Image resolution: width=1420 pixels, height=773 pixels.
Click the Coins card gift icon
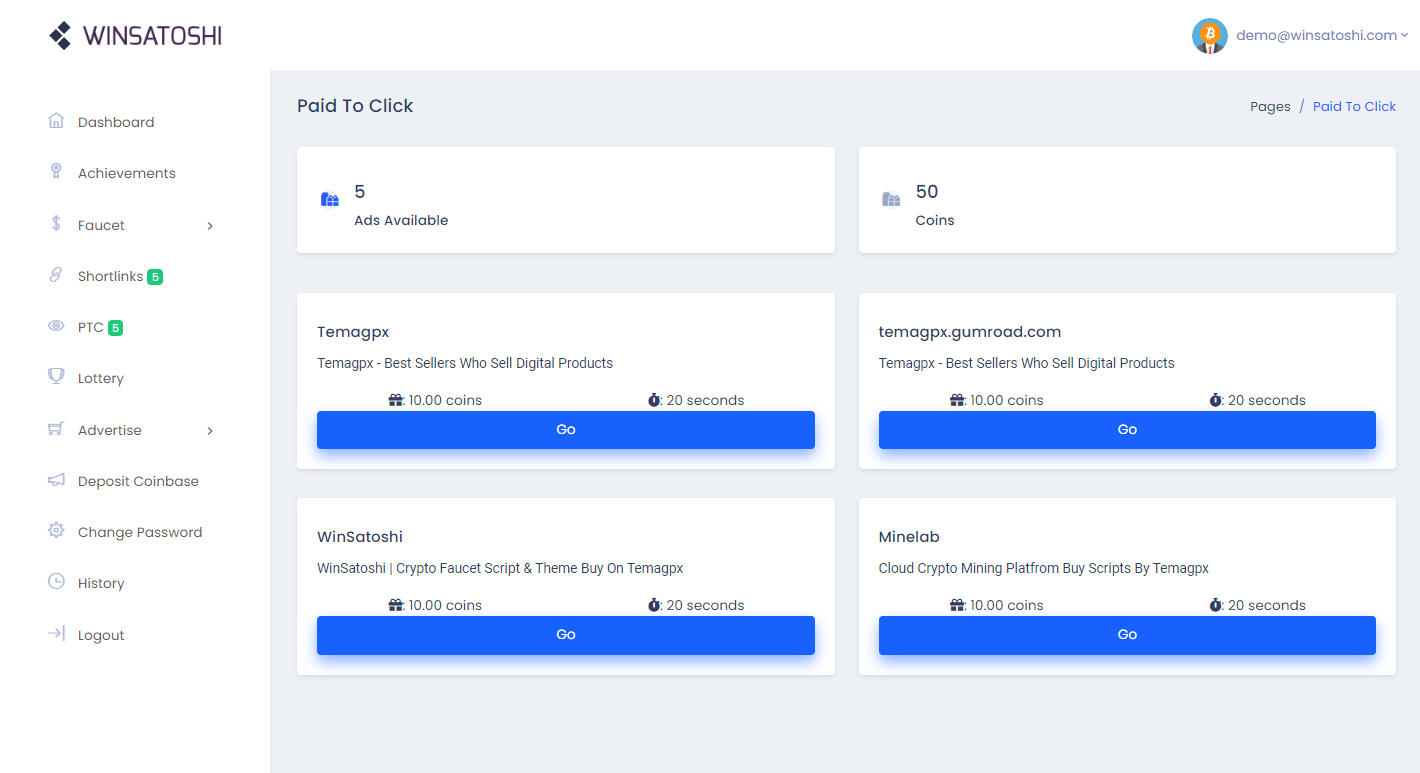click(891, 199)
